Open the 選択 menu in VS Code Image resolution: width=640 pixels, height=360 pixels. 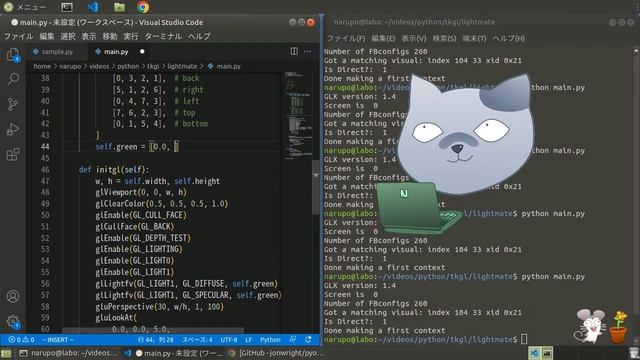tap(68, 36)
